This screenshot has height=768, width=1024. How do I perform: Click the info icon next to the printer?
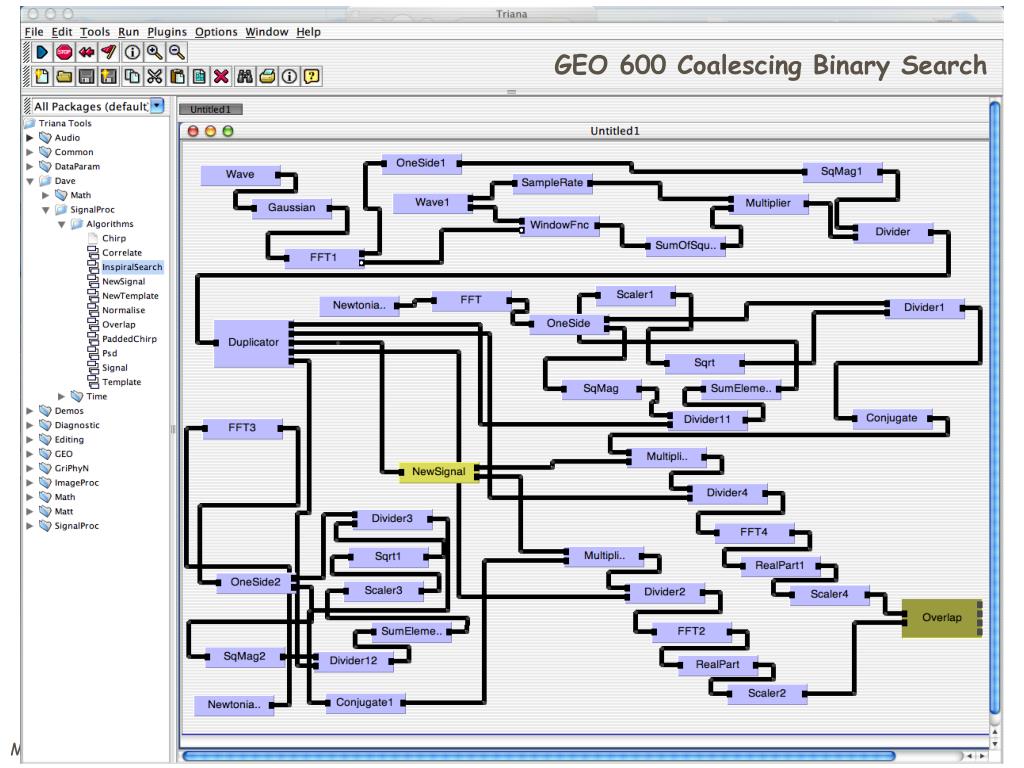[x=289, y=76]
